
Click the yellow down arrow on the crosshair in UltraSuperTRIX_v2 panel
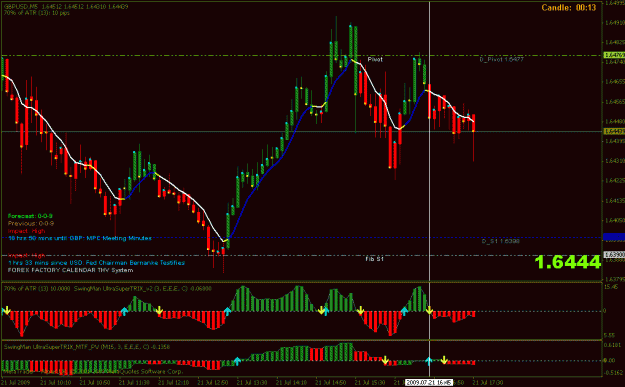(x=430, y=310)
